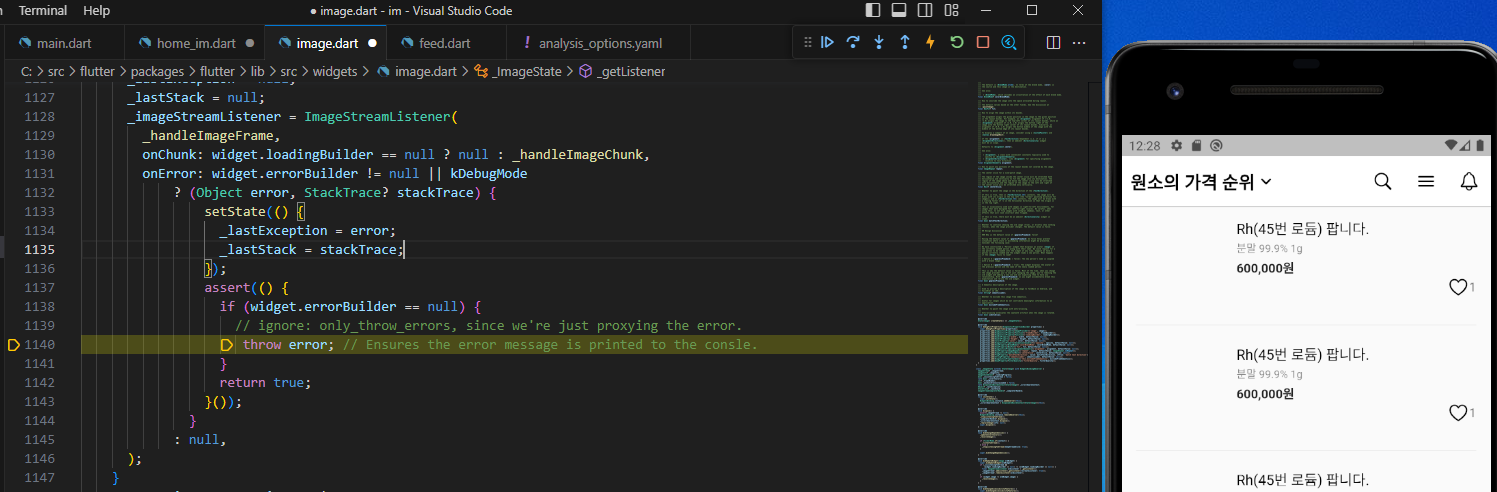Click the debug Step Over icon
Image resolution: width=1497 pixels, height=492 pixels.
coord(853,42)
